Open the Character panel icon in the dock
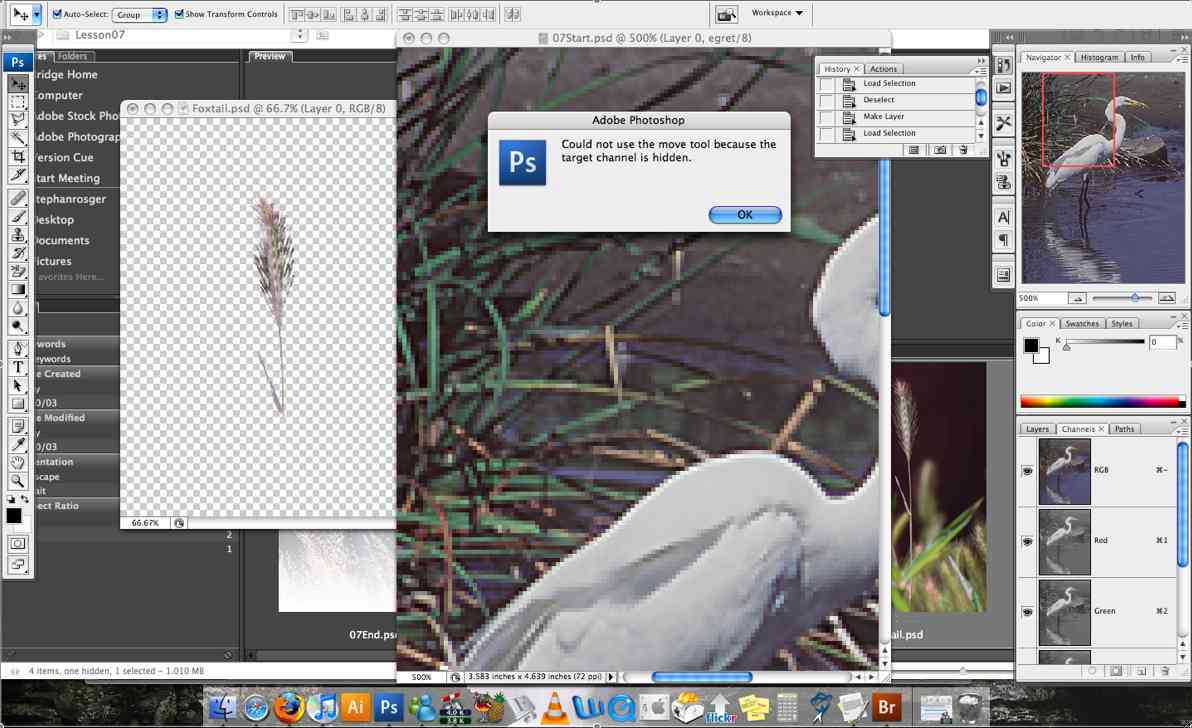Viewport: 1192px width, 728px height. pyautogui.click(x=1003, y=217)
